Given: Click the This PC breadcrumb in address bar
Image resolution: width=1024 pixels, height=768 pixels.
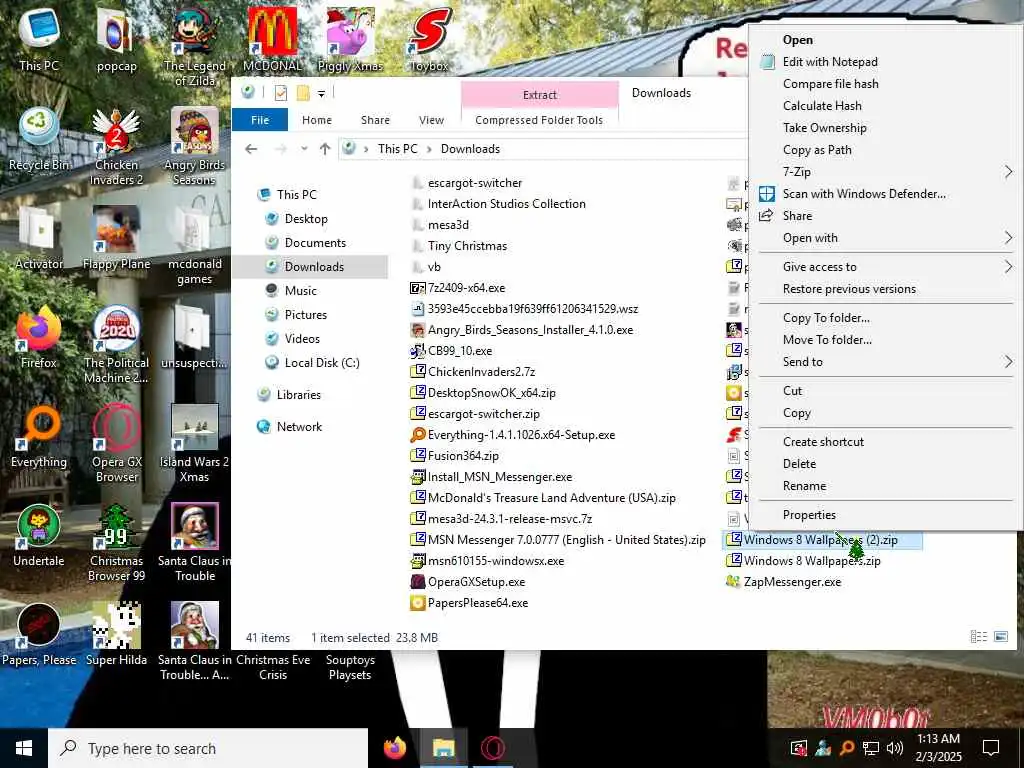Looking at the screenshot, I should [x=397, y=149].
